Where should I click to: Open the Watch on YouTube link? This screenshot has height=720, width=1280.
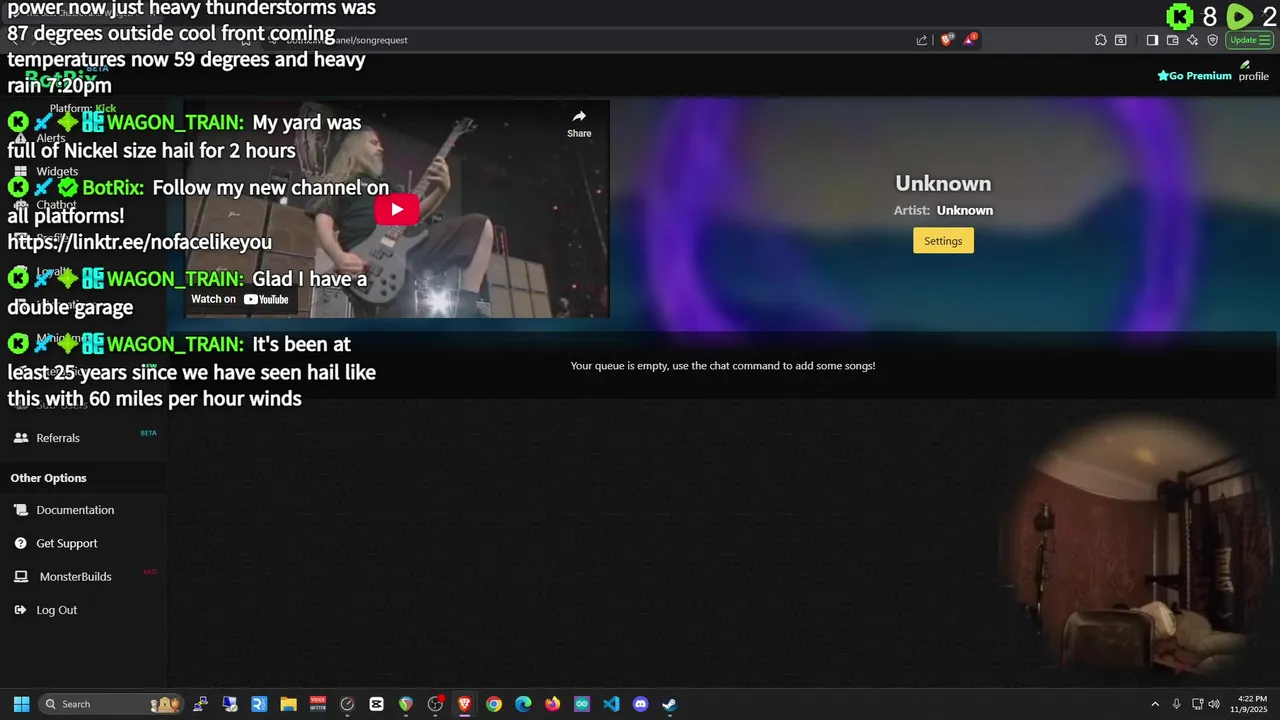240,299
